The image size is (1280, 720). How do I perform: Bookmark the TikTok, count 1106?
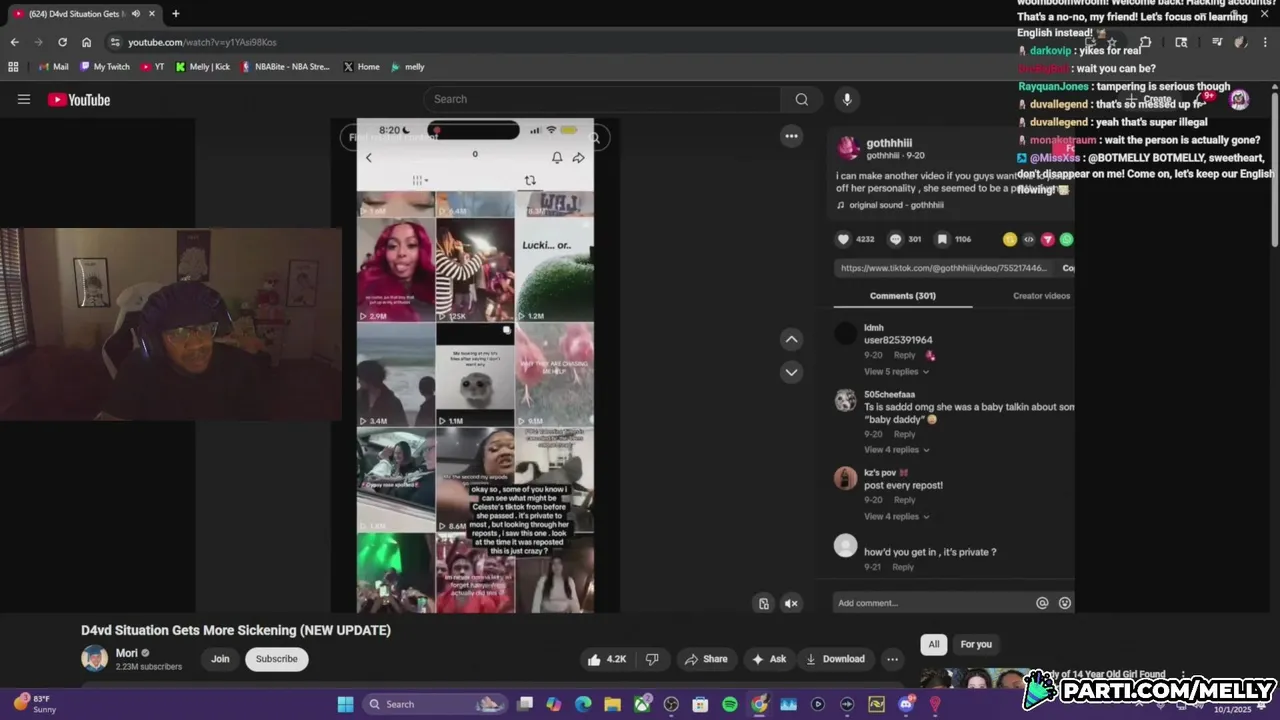942,239
